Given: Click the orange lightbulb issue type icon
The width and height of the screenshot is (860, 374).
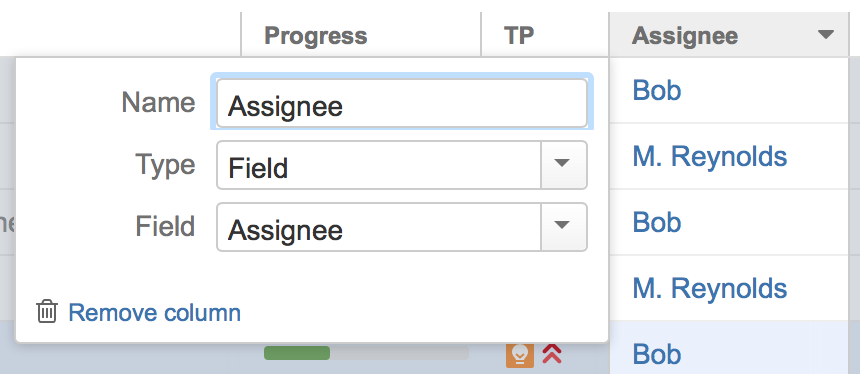Looking at the screenshot, I should (x=519, y=355).
